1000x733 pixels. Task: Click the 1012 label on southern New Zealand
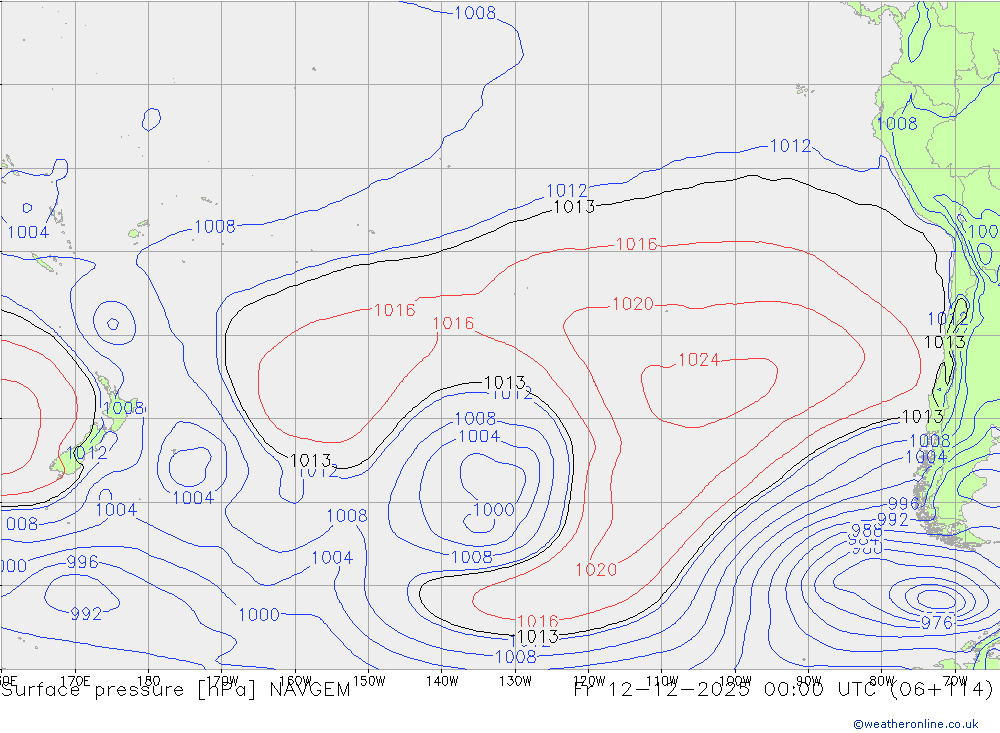click(87, 454)
